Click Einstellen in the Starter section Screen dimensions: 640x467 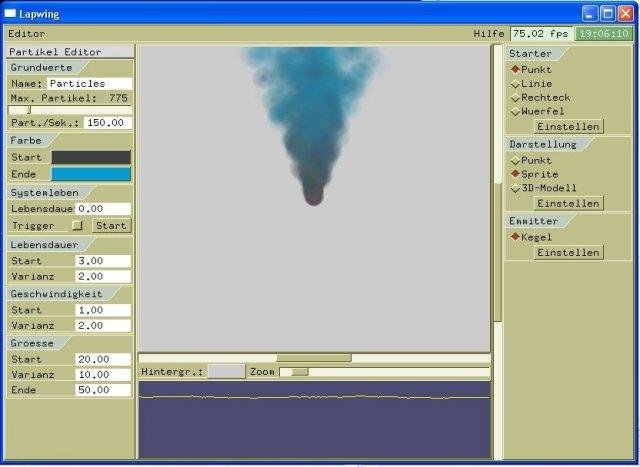point(569,127)
